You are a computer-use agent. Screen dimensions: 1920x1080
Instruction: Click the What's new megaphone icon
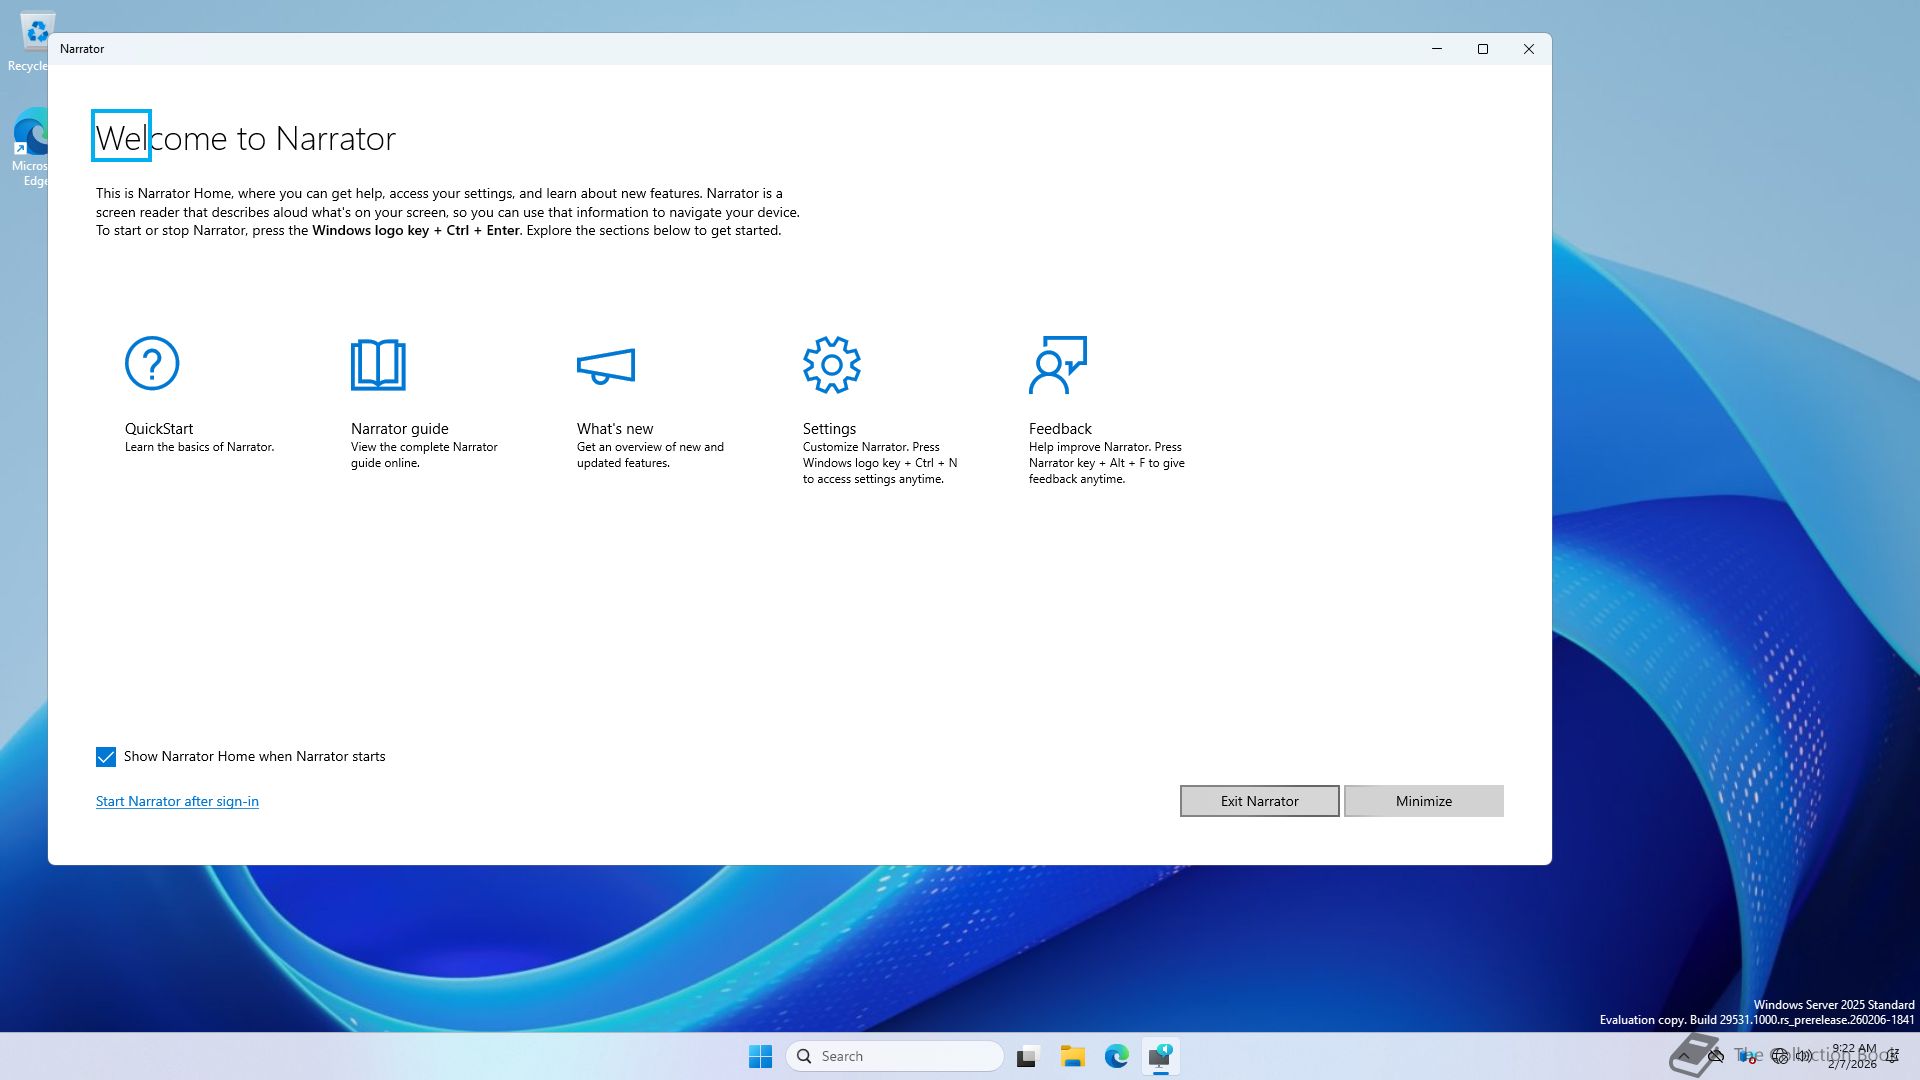[606, 366]
